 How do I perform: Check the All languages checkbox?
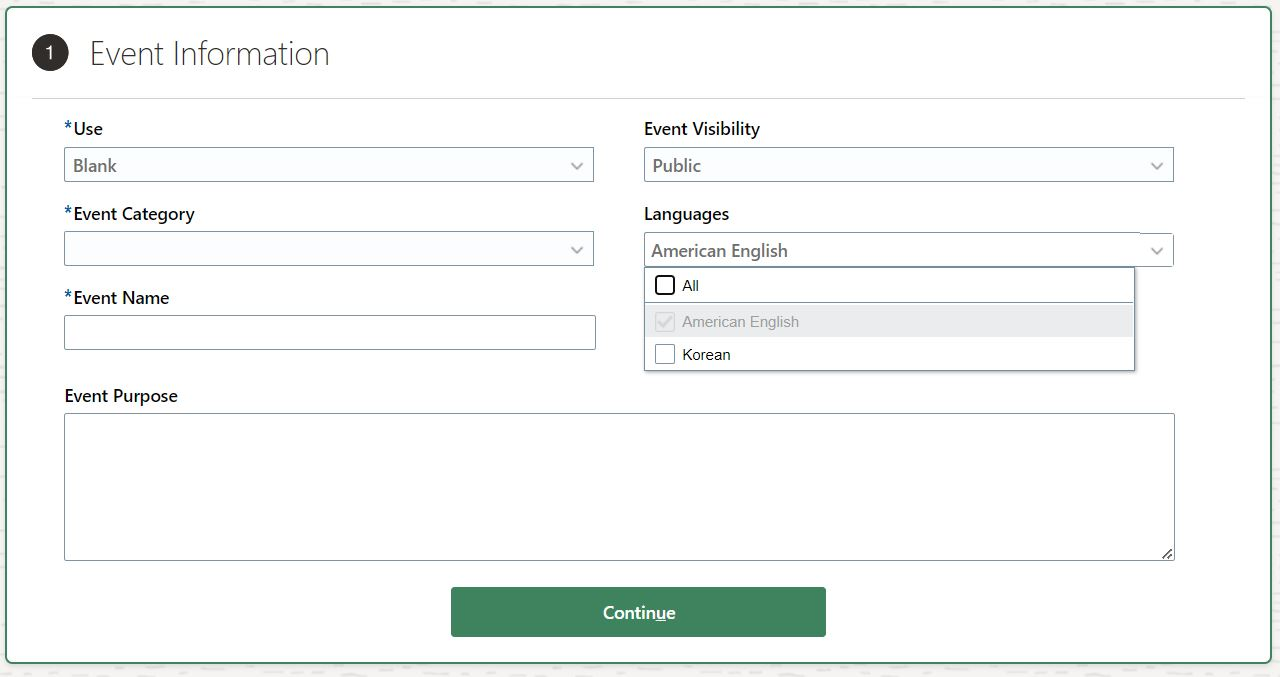point(665,286)
